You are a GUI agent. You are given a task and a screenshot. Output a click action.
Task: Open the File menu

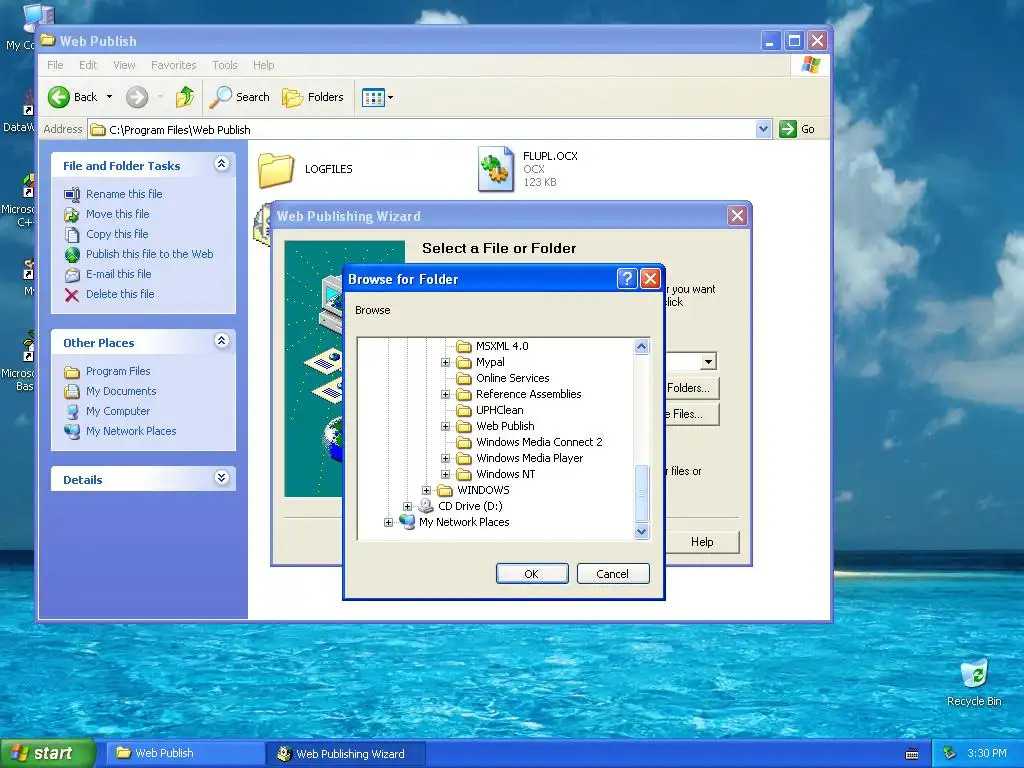(56, 65)
